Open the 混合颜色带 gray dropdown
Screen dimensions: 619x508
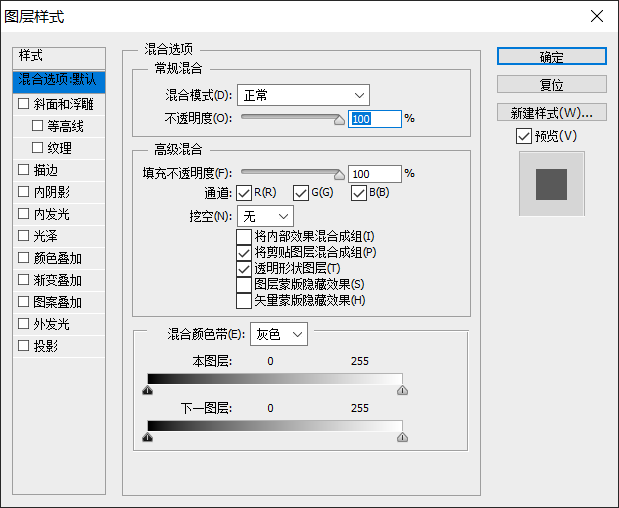click(279, 334)
